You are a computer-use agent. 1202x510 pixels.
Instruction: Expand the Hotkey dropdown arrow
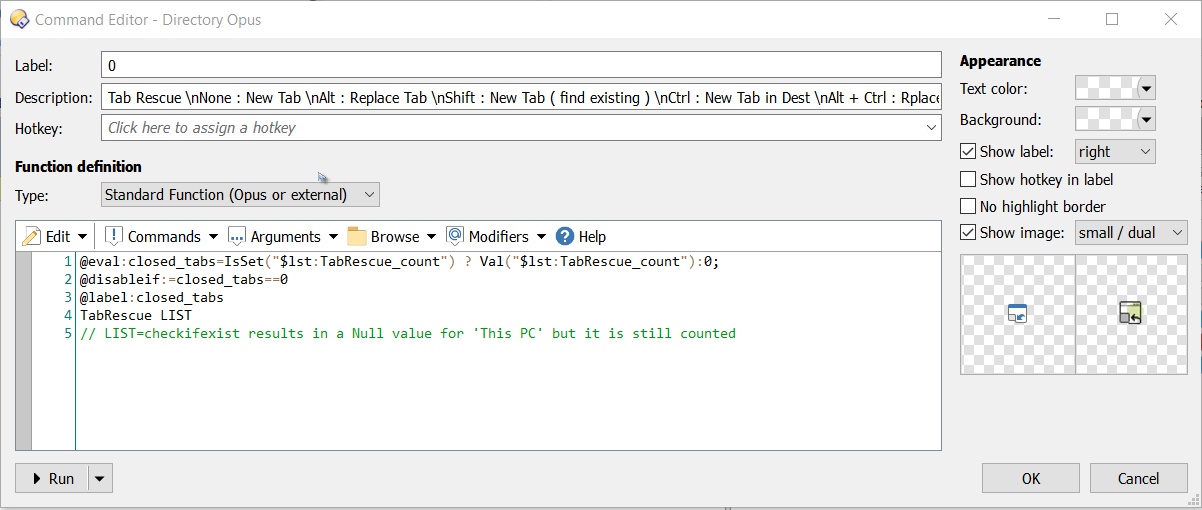[931, 128]
